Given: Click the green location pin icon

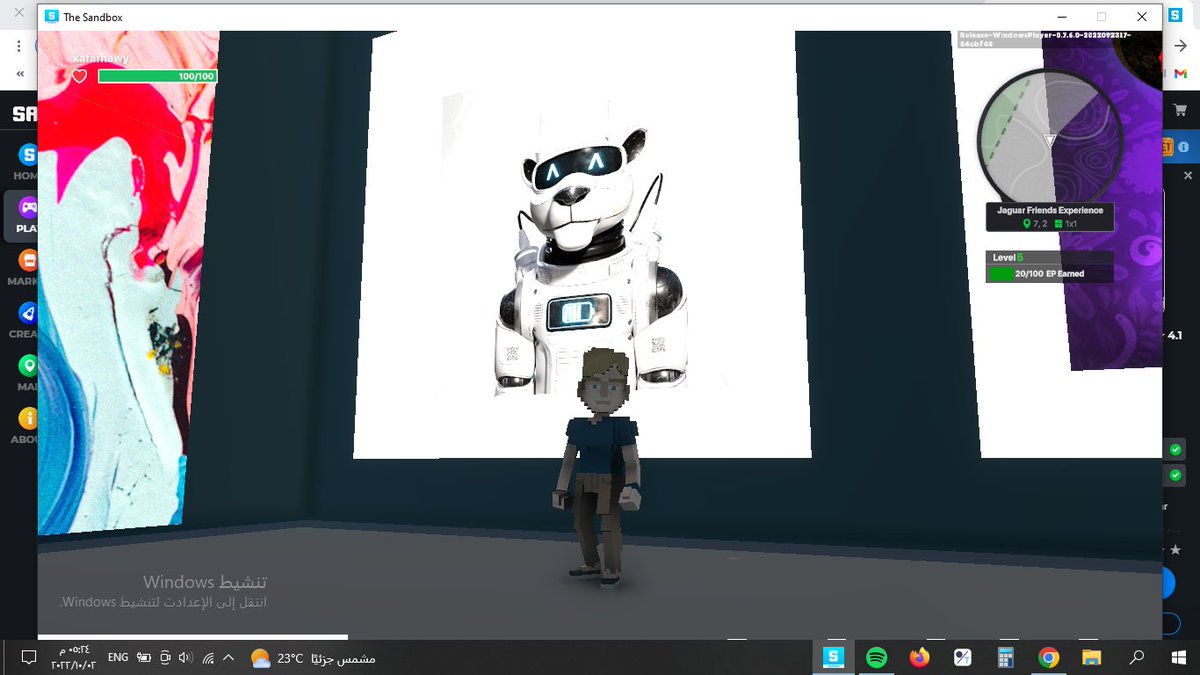Looking at the screenshot, I should tap(1026, 224).
